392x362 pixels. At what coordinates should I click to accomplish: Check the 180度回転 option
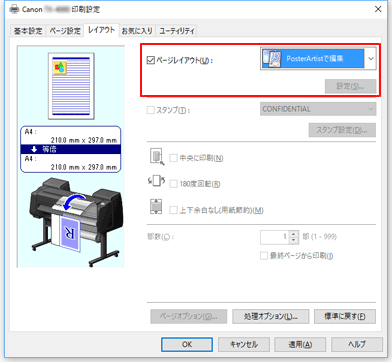(x=173, y=184)
